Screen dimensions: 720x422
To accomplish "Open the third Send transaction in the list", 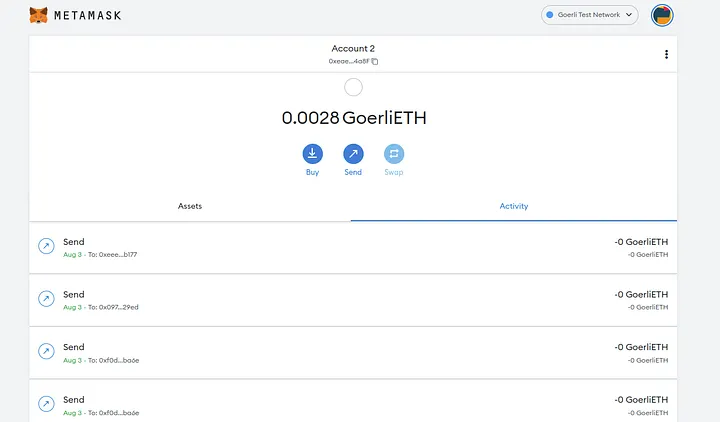I will [353, 352].
